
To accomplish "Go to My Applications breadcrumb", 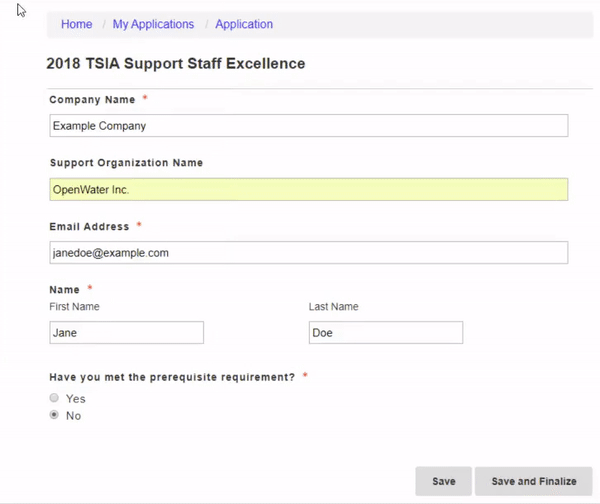I will point(153,24).
